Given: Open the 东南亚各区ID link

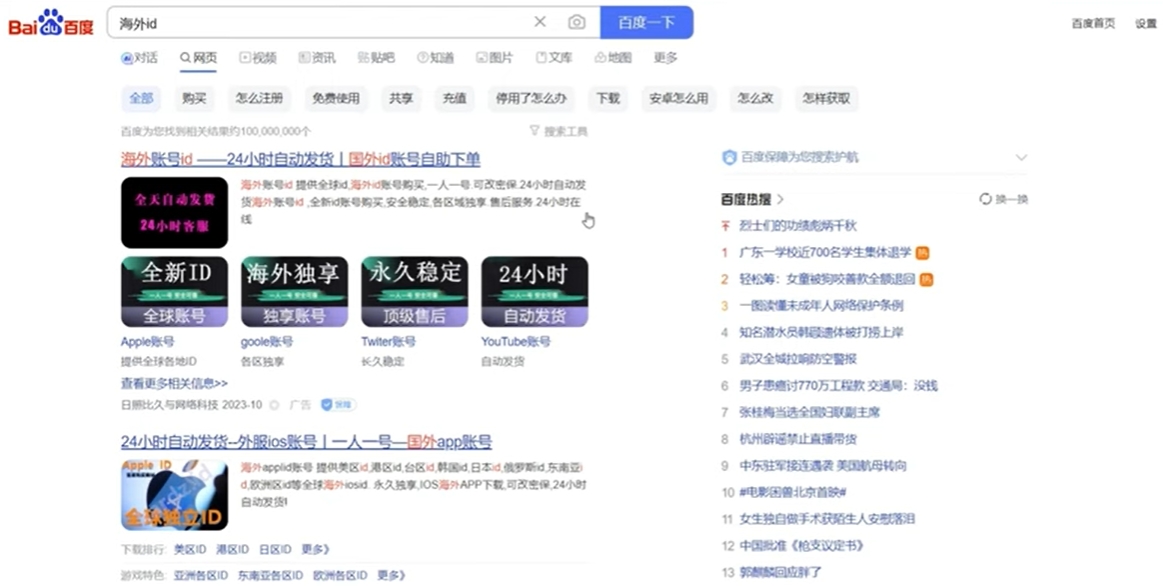Looking at the screenshot, I should click(x=271, y=576).
